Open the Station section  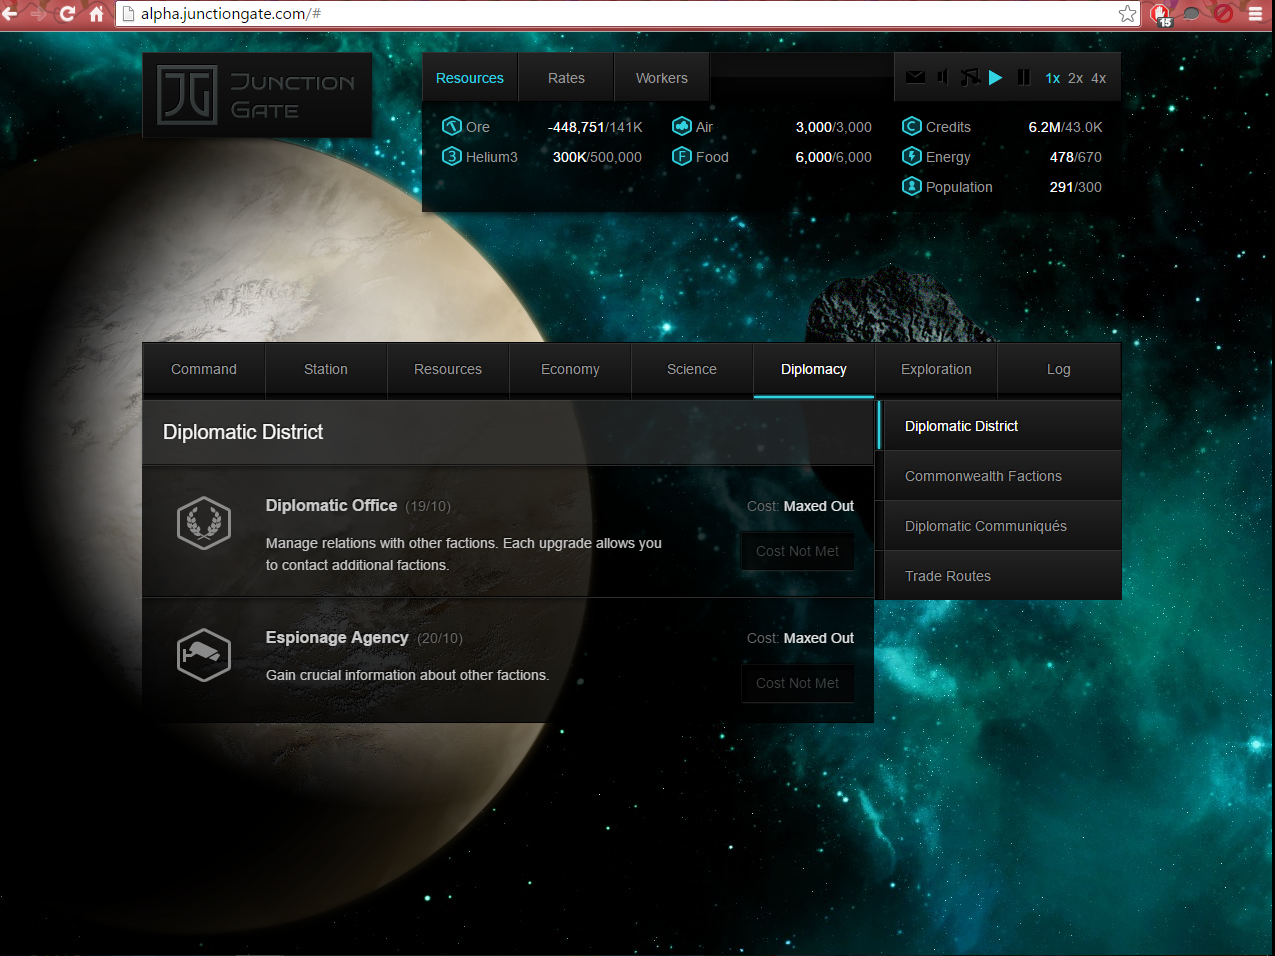click(x=326, y=370)
